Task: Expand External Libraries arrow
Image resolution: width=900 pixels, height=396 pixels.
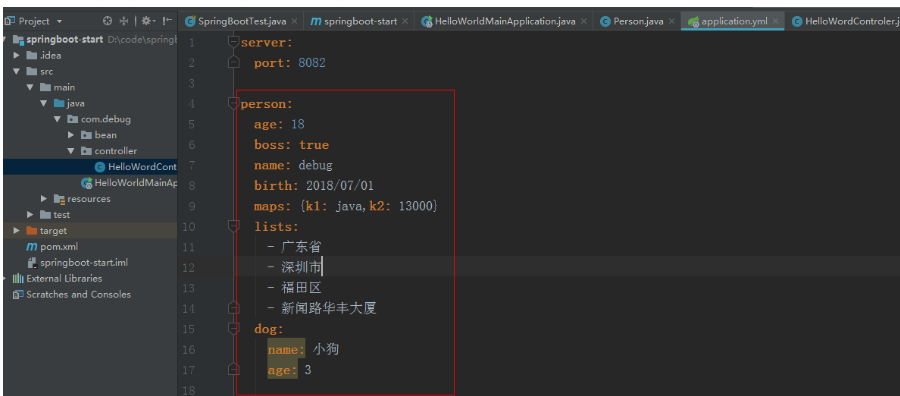Action: tap(5, 278)
